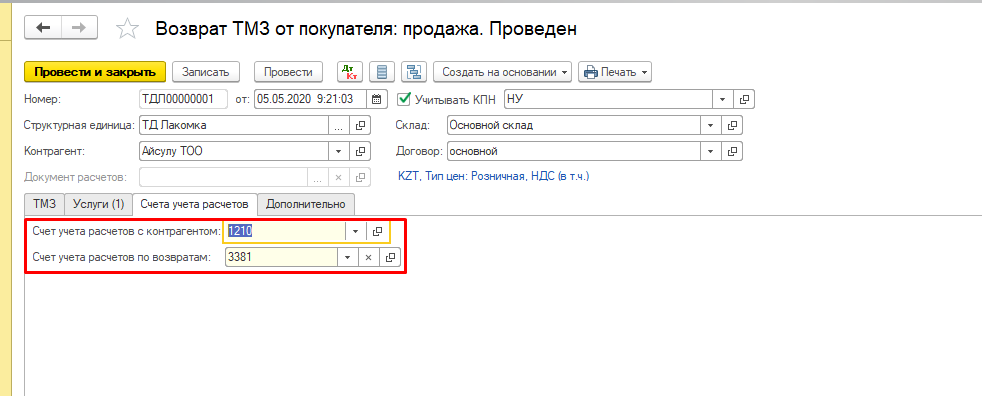The image size is (982, 396).
Task: Focus the Контрагент field Айсулу ТОО
Action: point(234,151)
